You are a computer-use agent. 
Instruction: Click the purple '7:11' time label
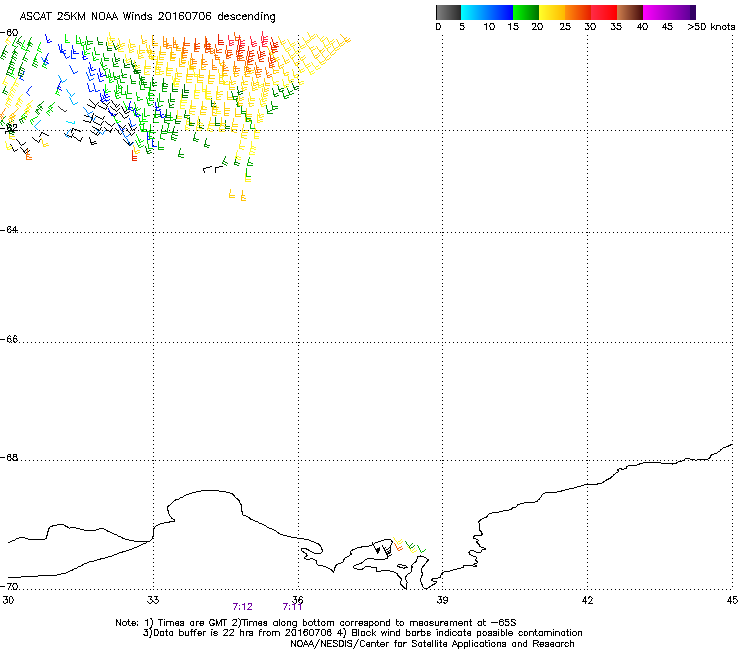[x=292, y=607]
